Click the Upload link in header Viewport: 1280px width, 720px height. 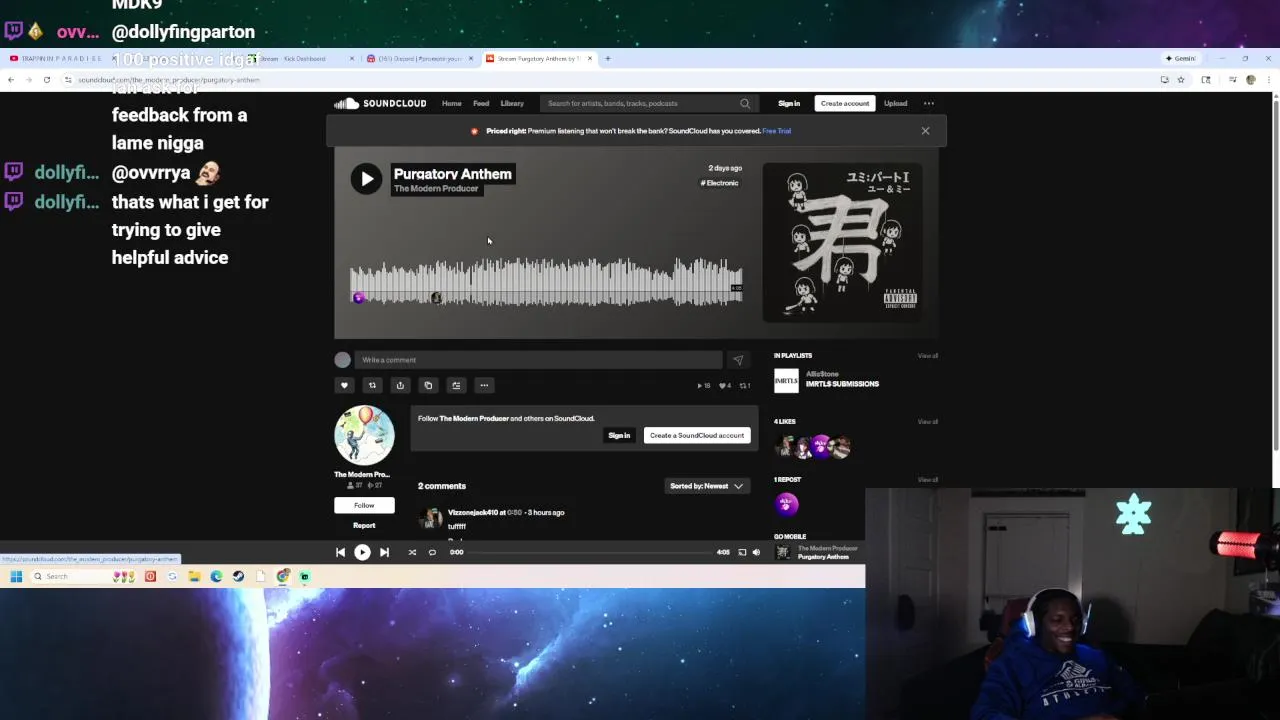pos(895,103)
